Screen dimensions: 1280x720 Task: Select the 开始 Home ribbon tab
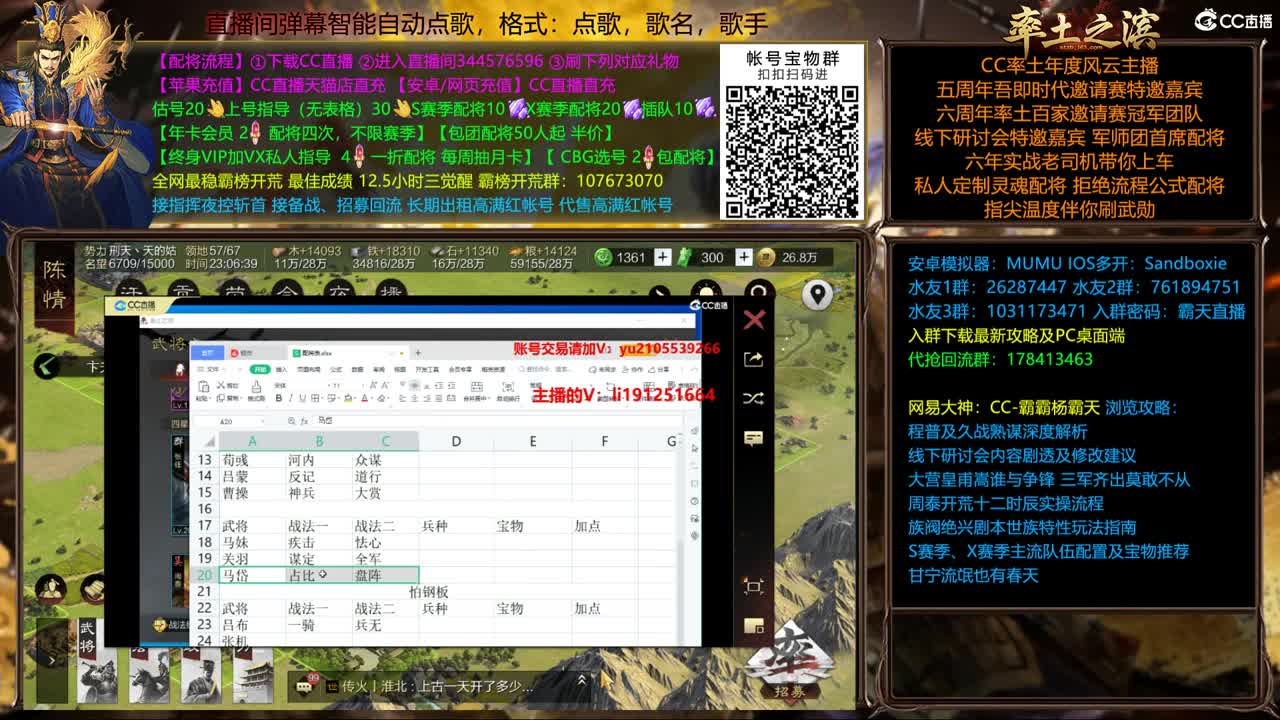point(260,369)
